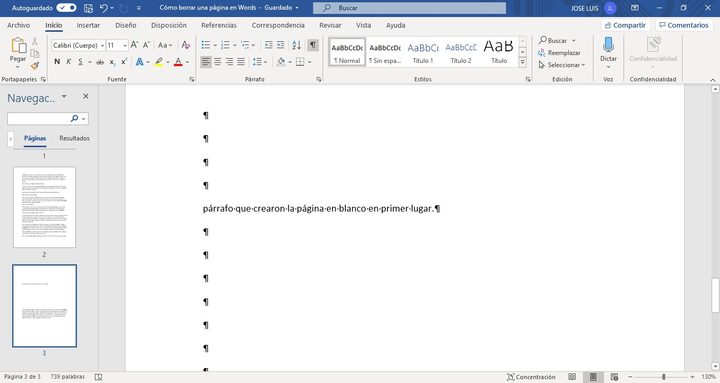Switch to the Diseño tab
Image resolution: width=720 pixels, height=383 pixels.
126,25
